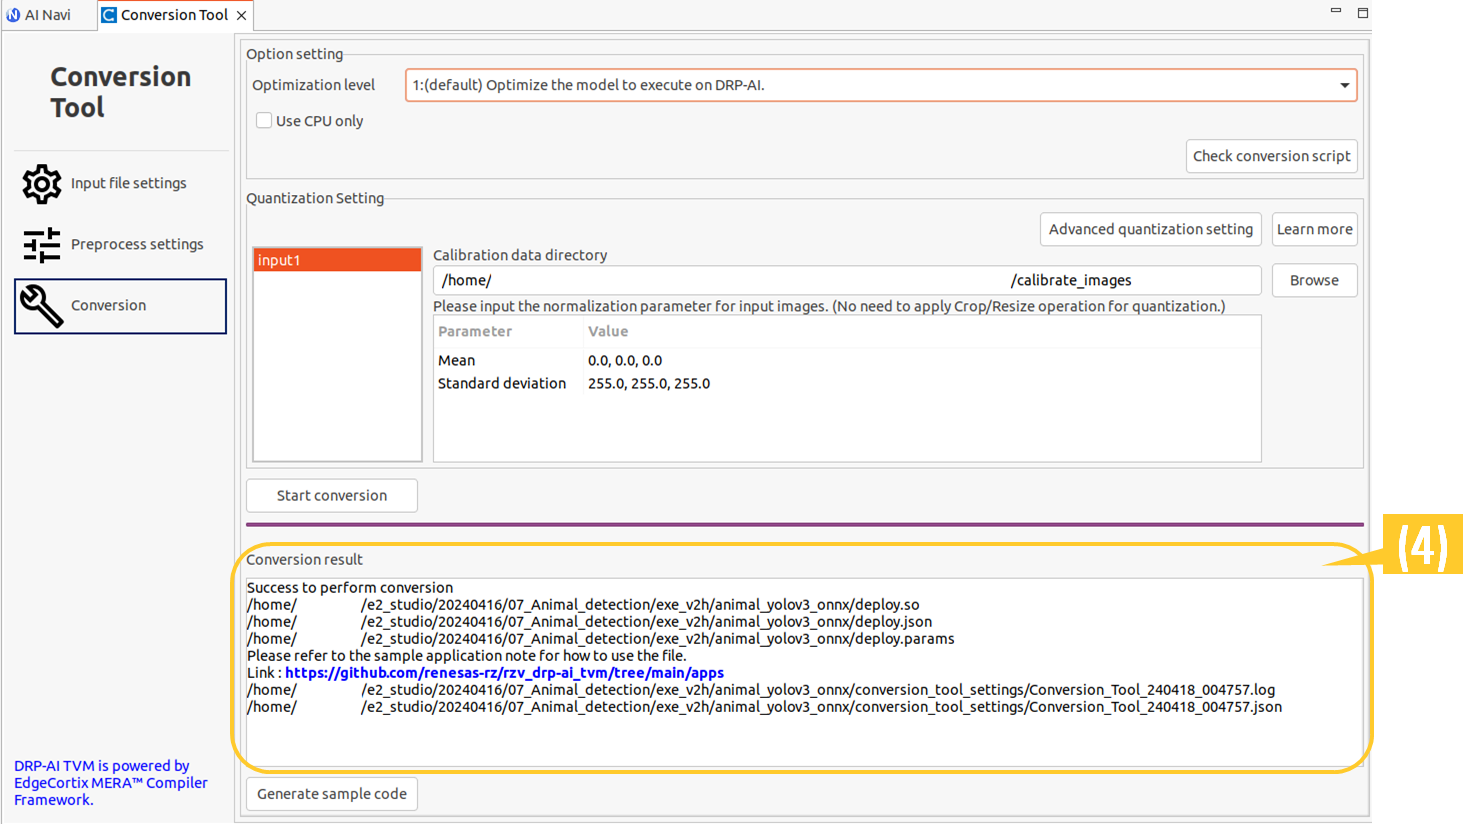This screenshot has height=824, width=1482.
Task: Open the rzv_drp-ai_tvm GitHub link
Action: coord(504,673)
